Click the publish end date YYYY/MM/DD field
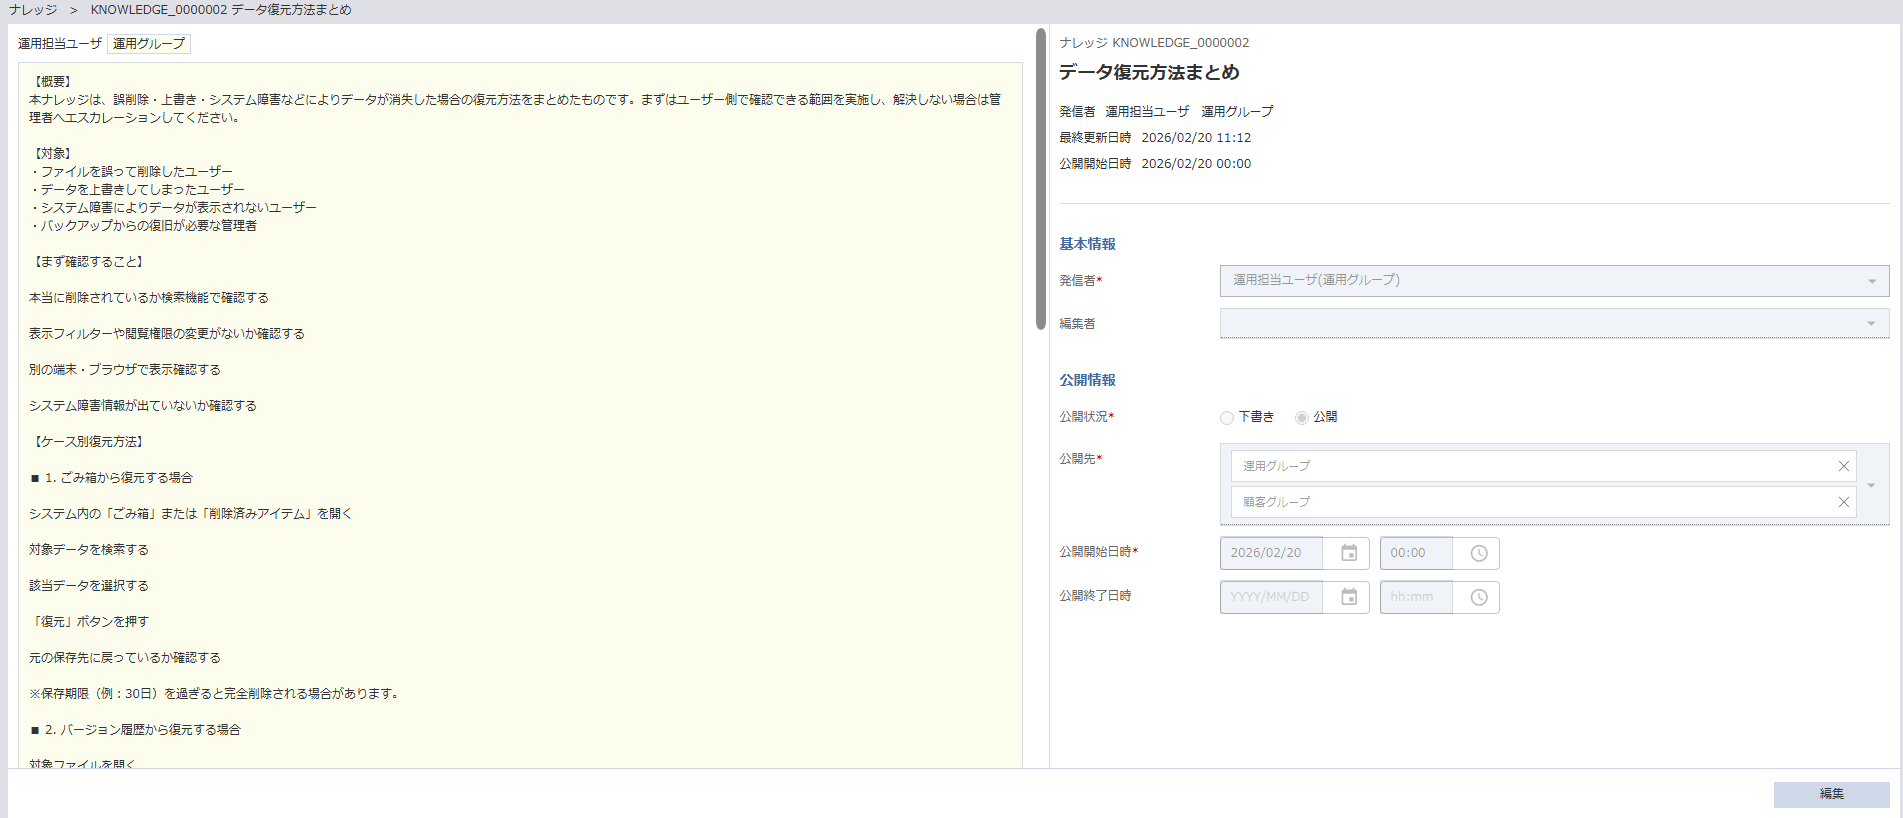 pyautogui.click(x=1270, y=597)
